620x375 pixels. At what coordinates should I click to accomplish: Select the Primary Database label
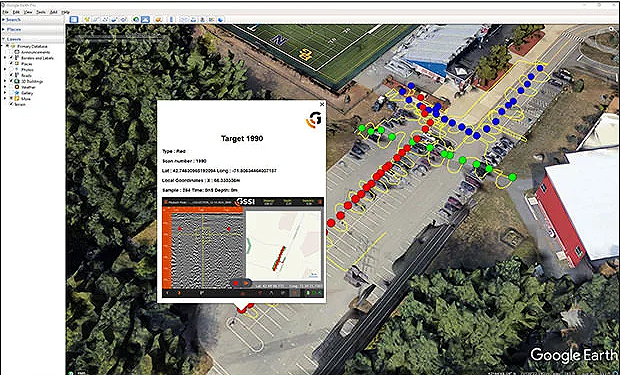tap(32, 46)
